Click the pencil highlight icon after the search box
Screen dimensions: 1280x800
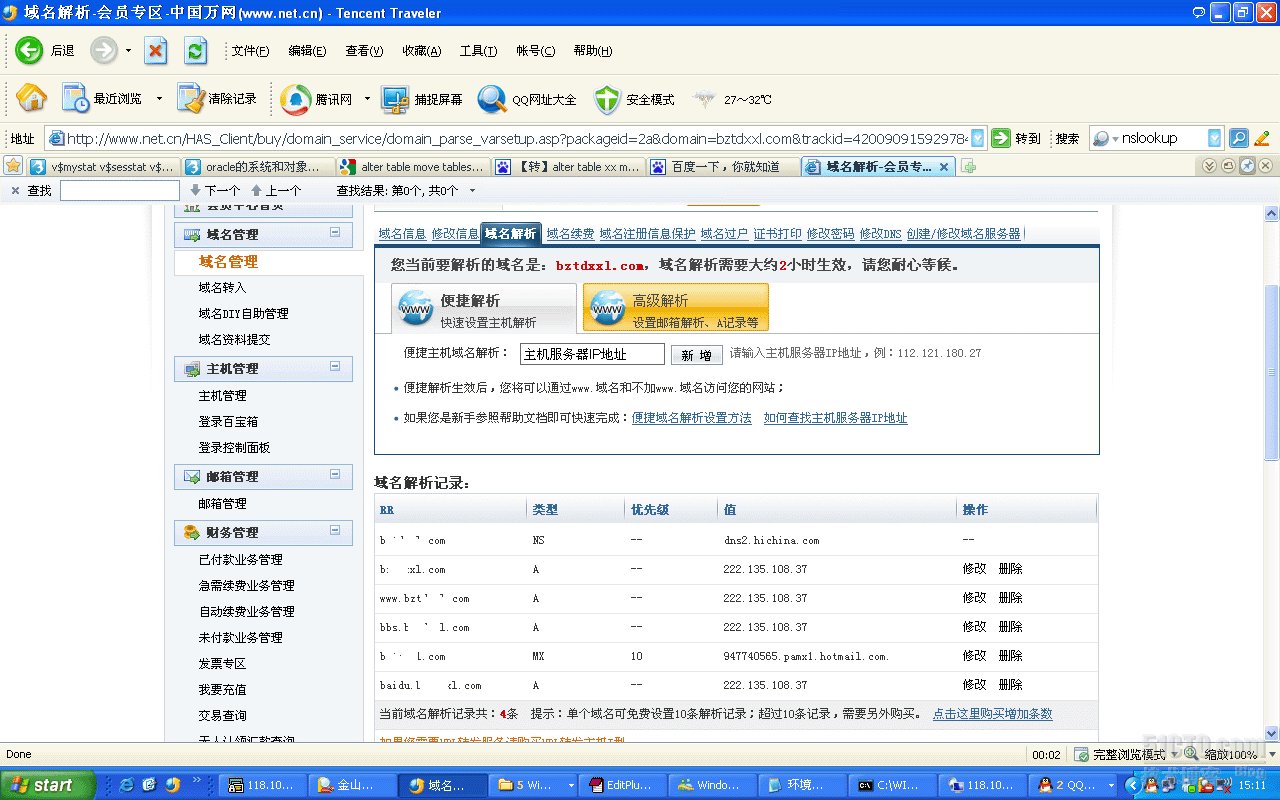click(1262, 138)
